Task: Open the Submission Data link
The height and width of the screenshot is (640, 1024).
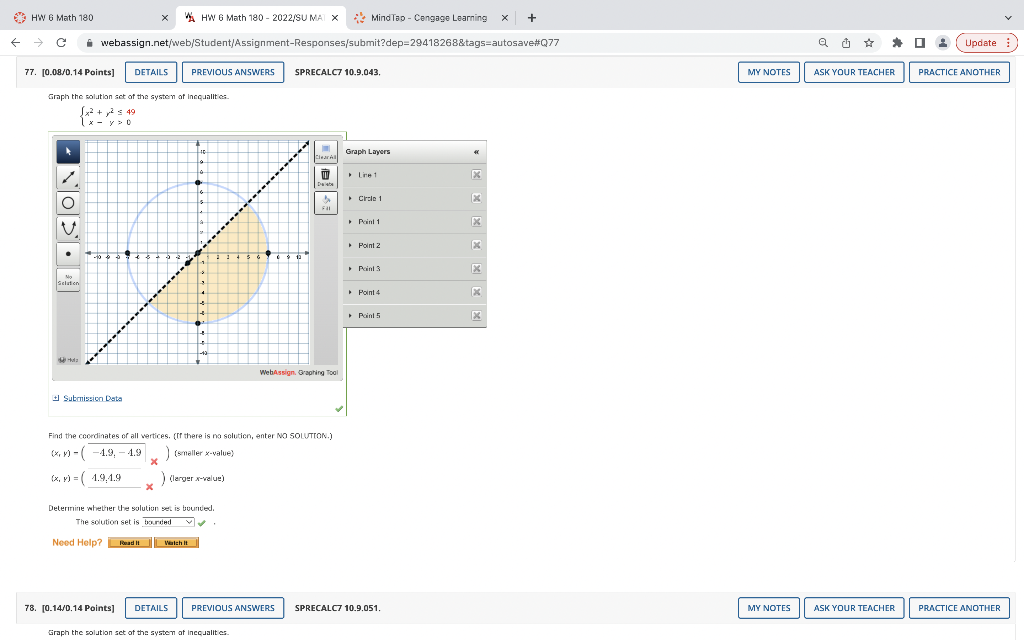Action: pos(91,397)
